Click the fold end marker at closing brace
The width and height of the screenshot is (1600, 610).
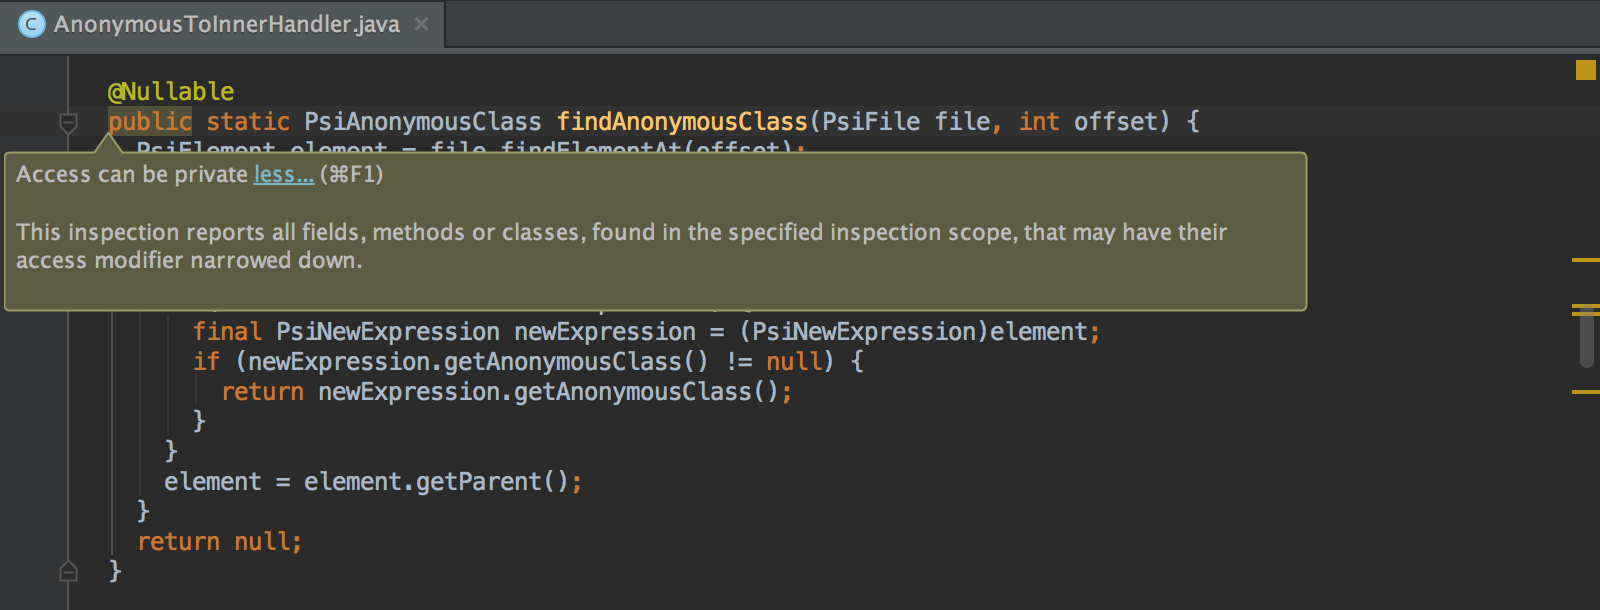[68, 571]
